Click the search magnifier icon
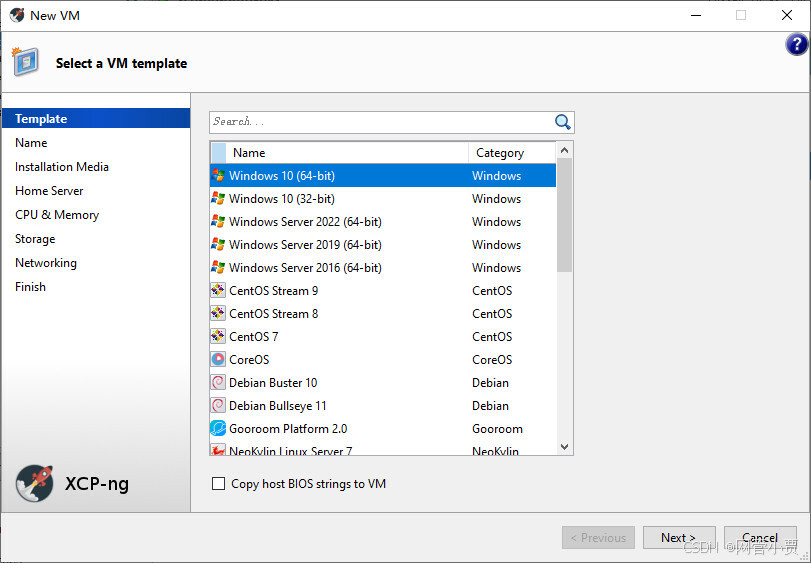The width and height of the screenshot is (811, 563). [x=562, y=122]
